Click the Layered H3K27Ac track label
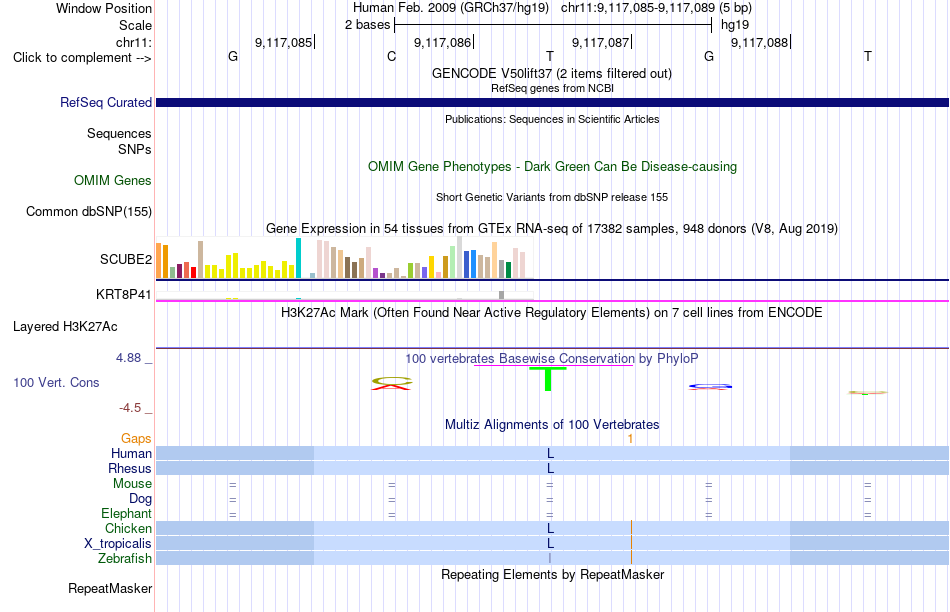Viewport: 950px width, 612px height. point(65,327)
